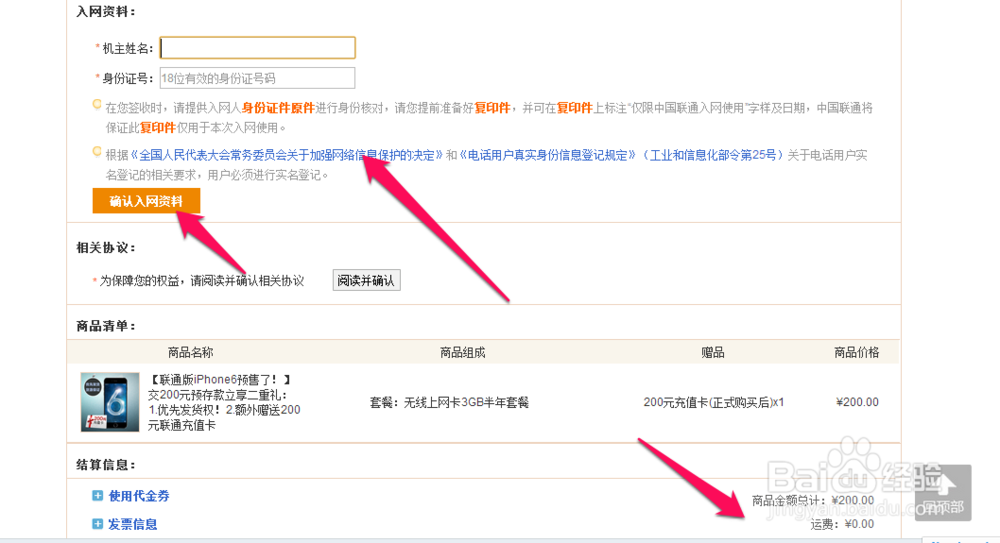The image size is (1000, 543).
Task: Expand the 发票信息 section
Action: (x=133, y=524)
